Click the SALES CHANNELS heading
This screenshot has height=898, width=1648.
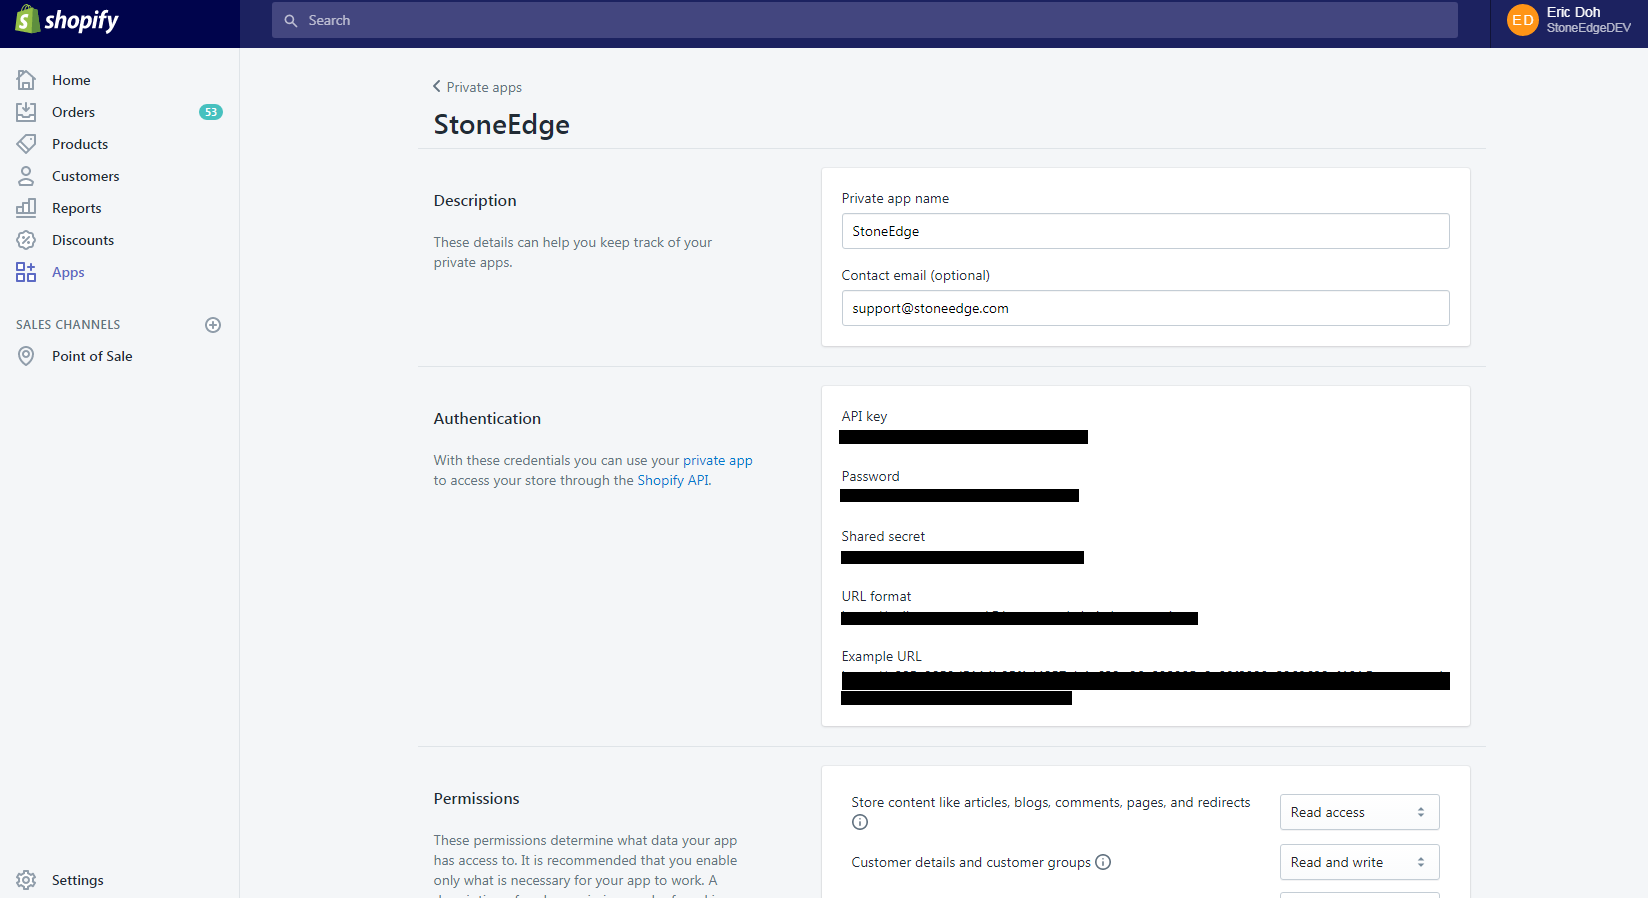pyautogui.click(x=68, y=325)
